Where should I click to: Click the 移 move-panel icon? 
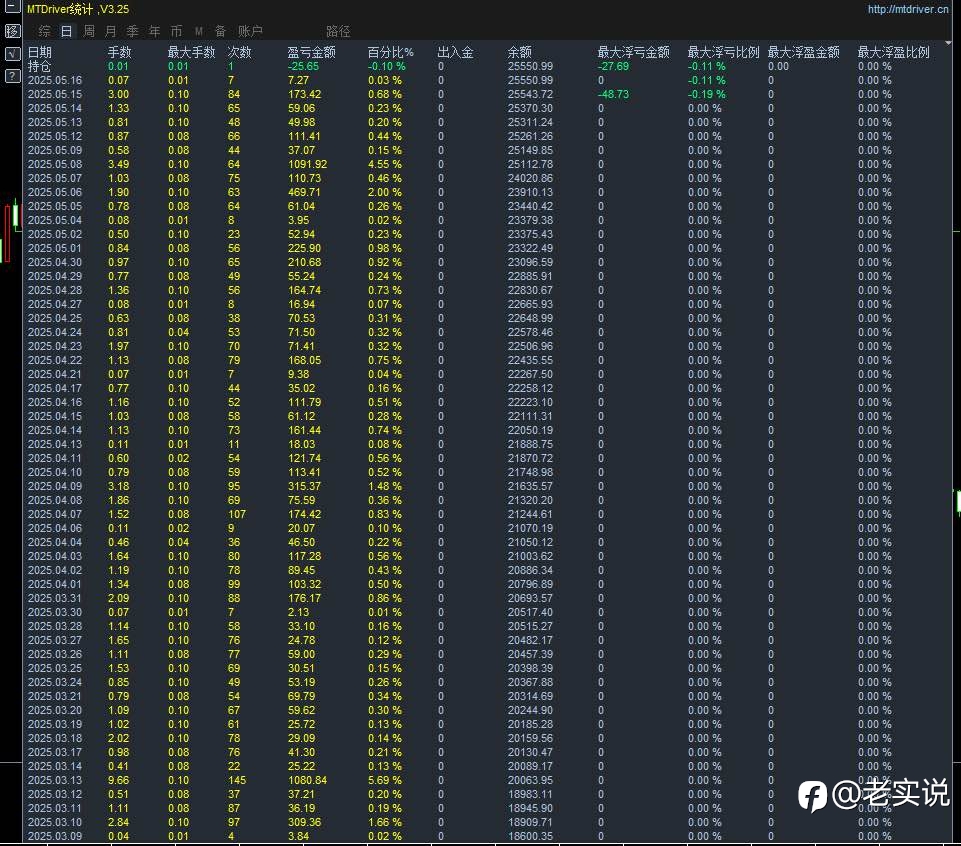tap(12, 31)
